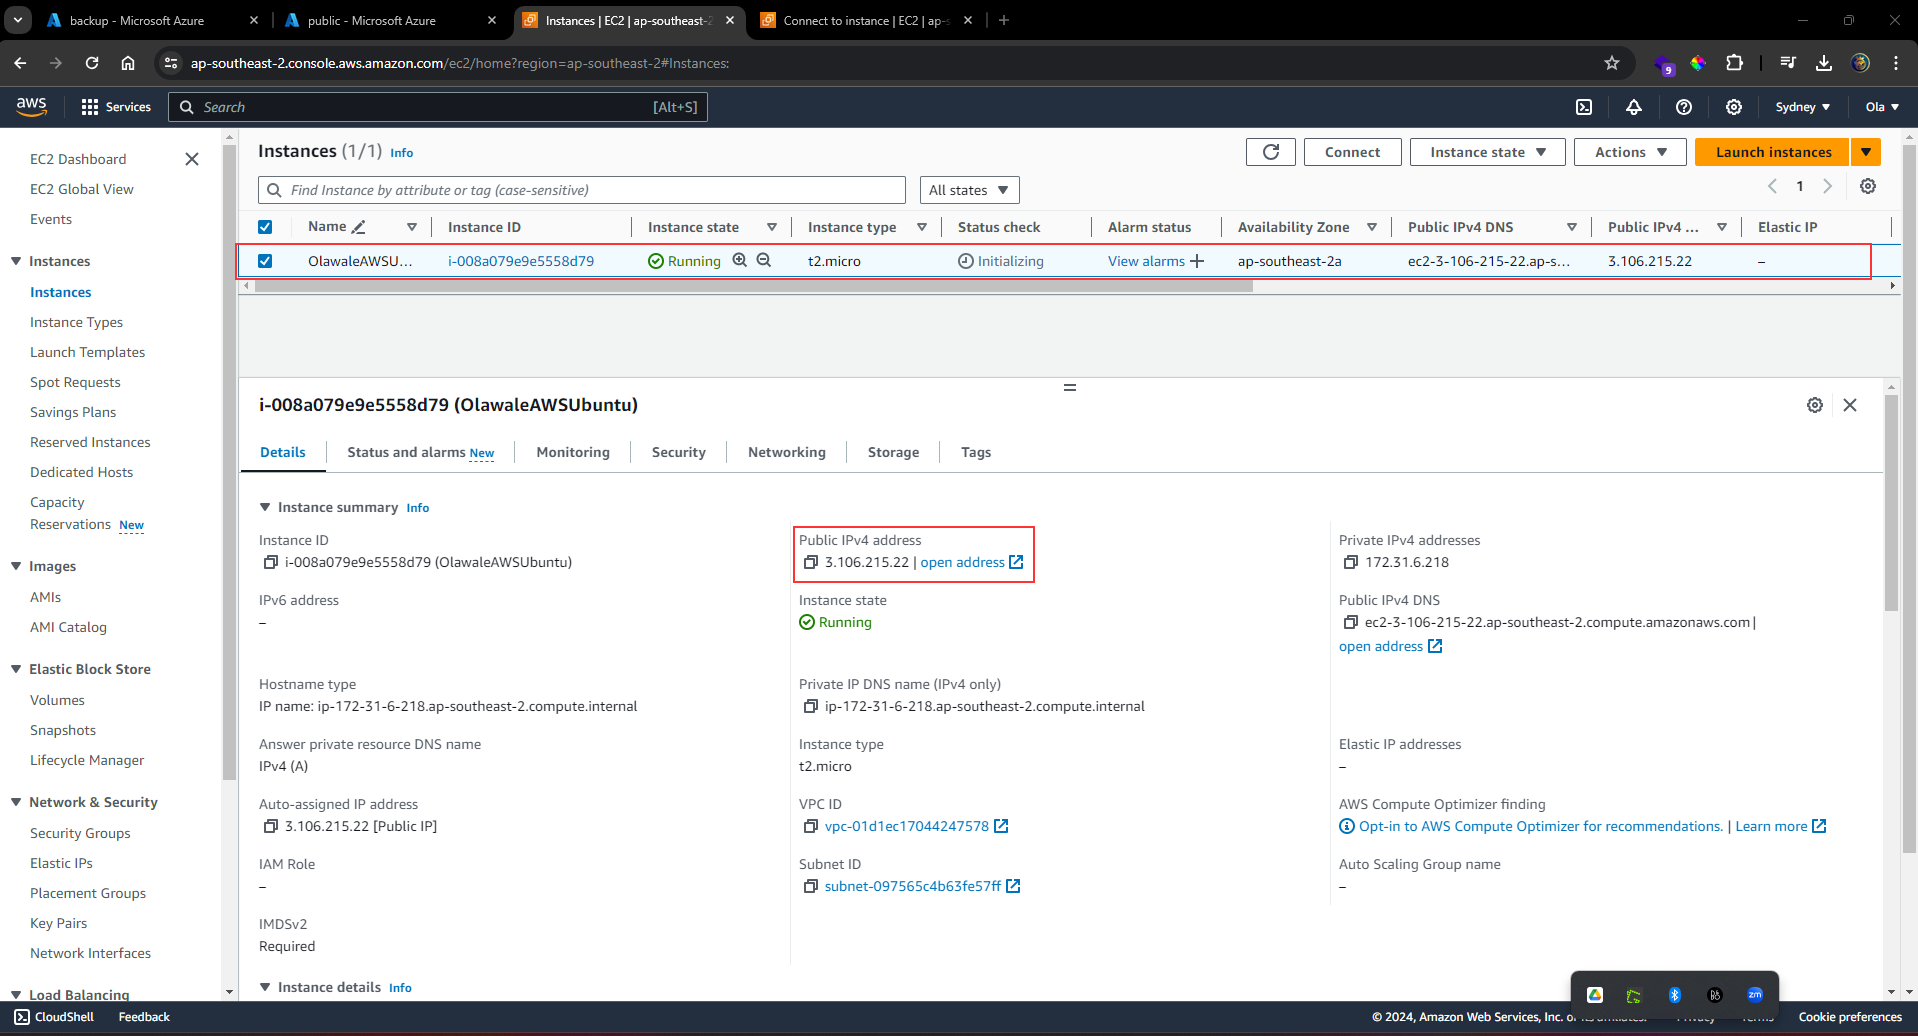
Task: Bookmark this page with the star
Action: click(x=1612, y=63)
